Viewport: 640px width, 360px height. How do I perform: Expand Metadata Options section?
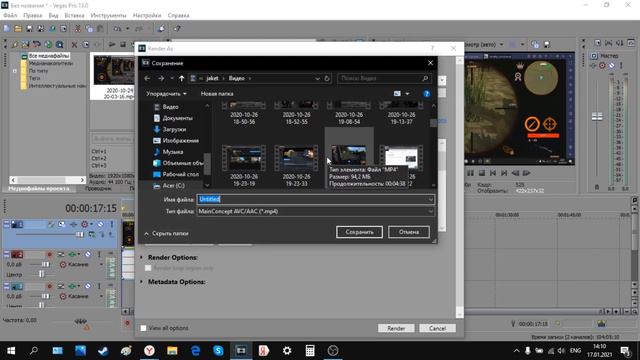point(142,282)
